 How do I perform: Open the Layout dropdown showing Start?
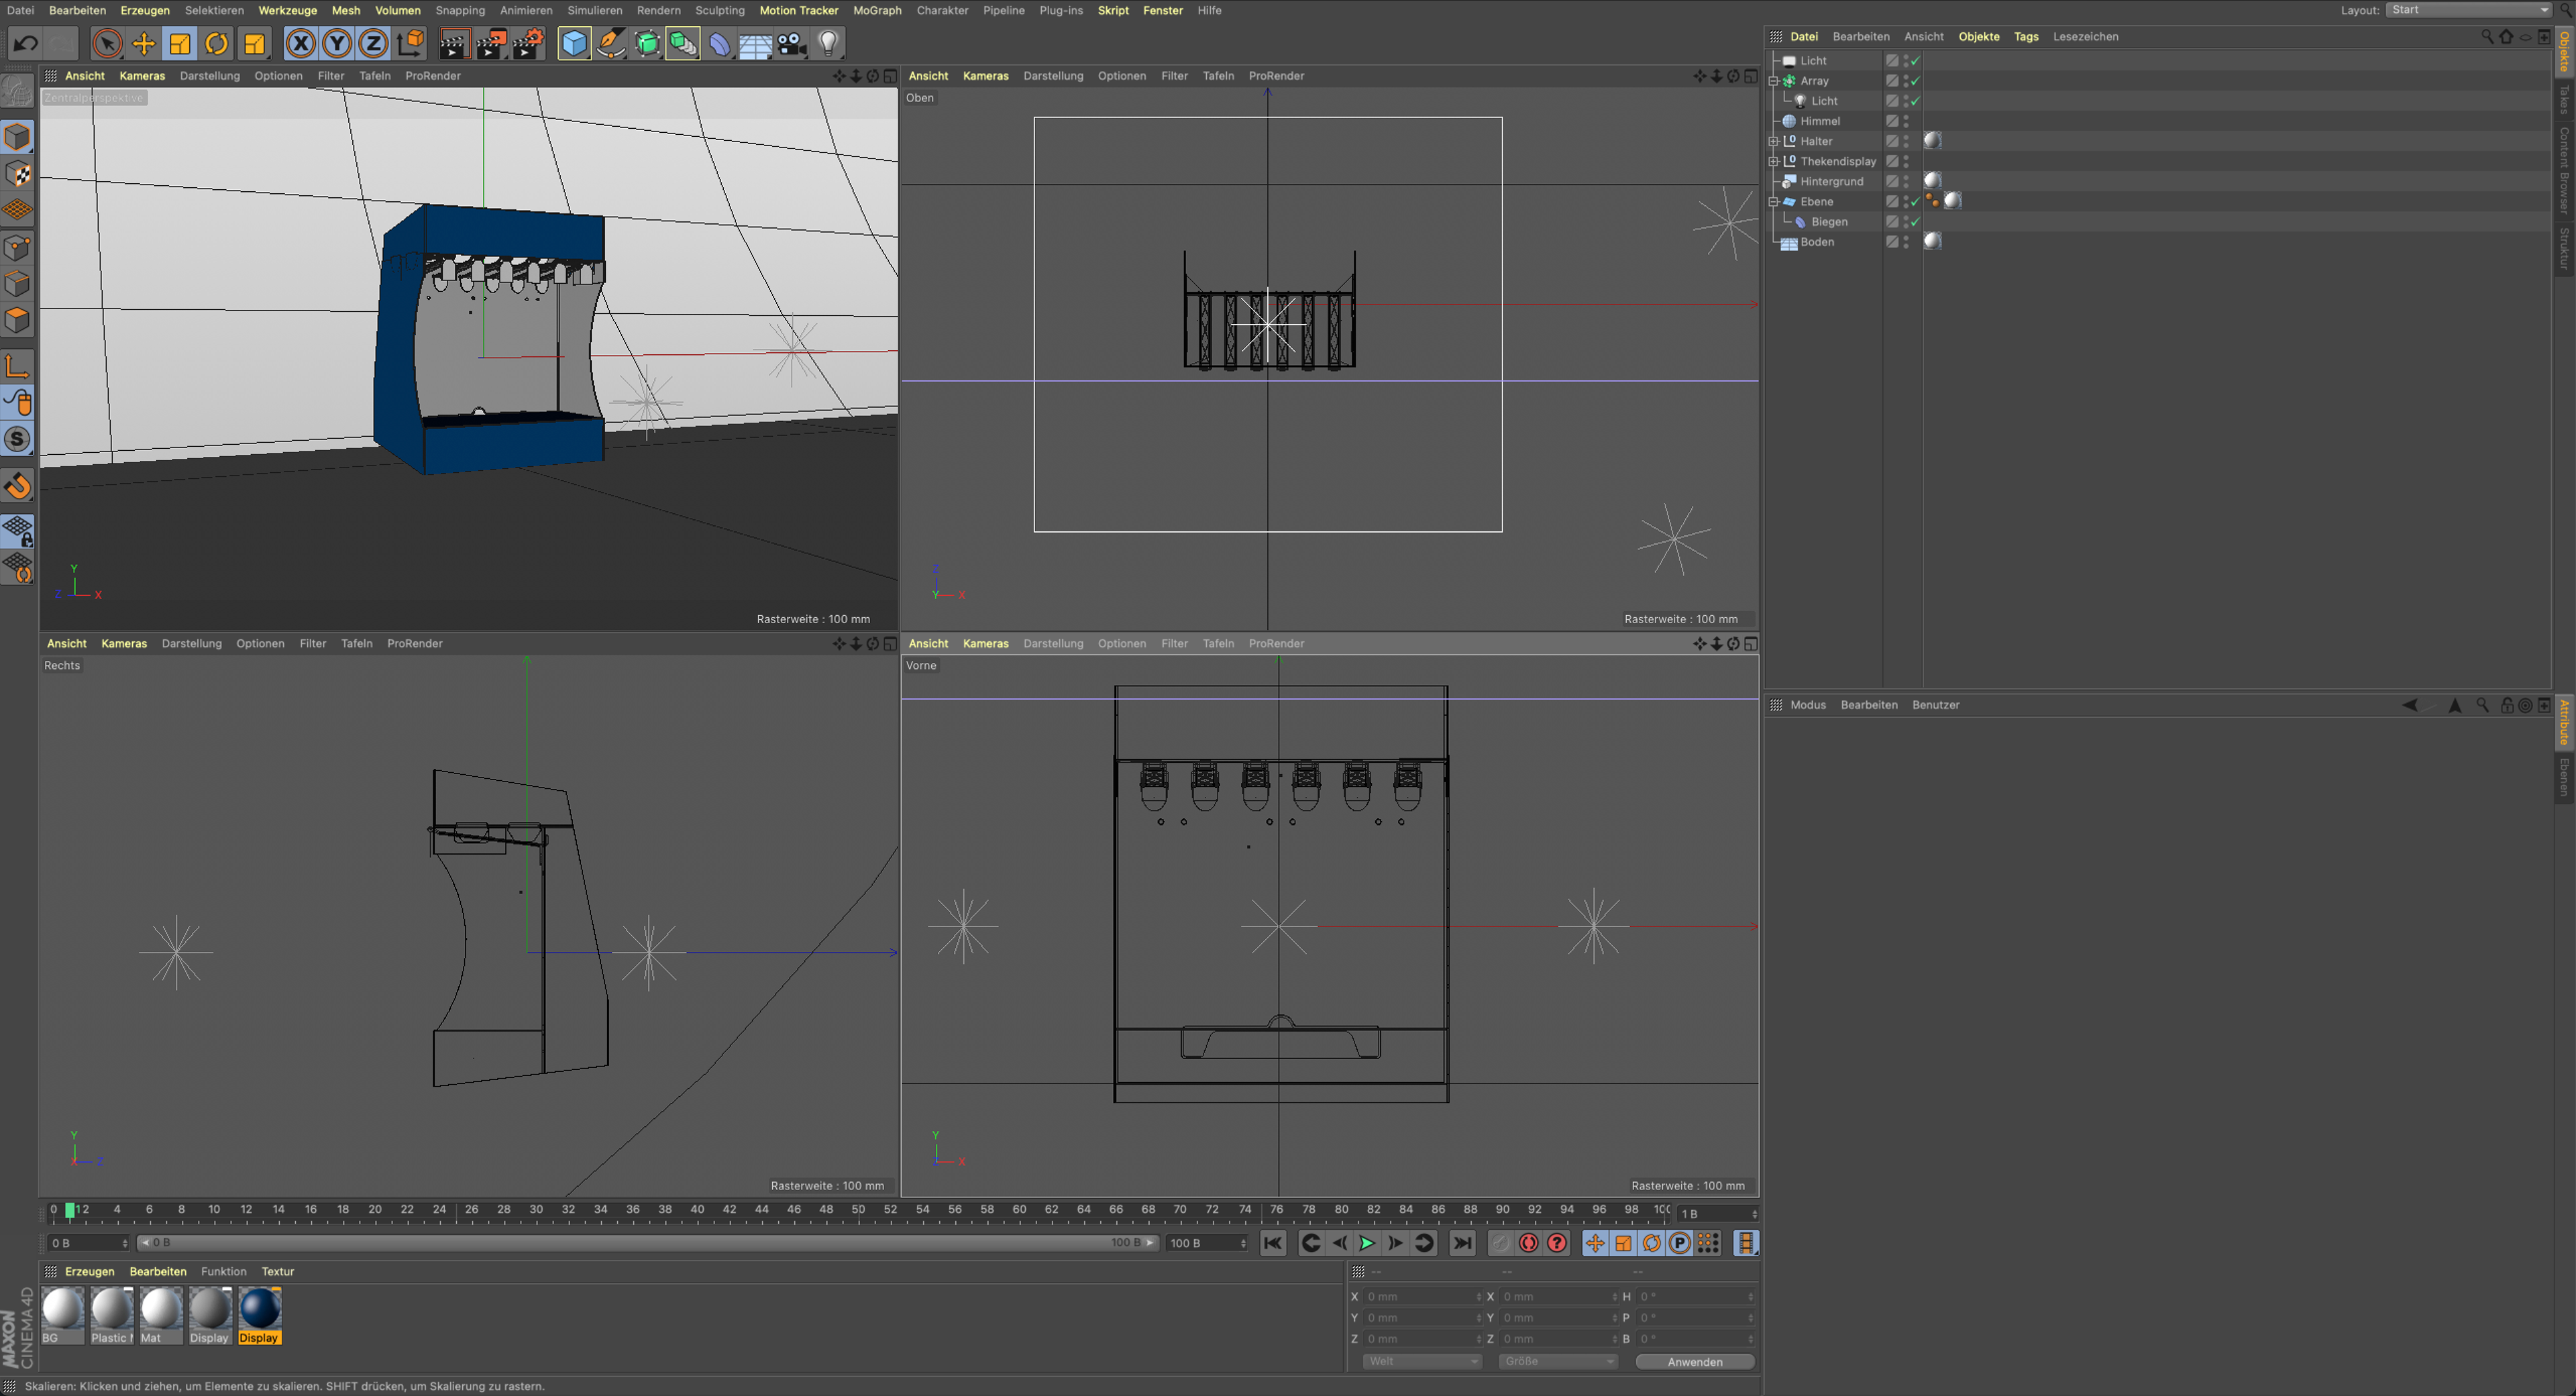(2469, 10)
